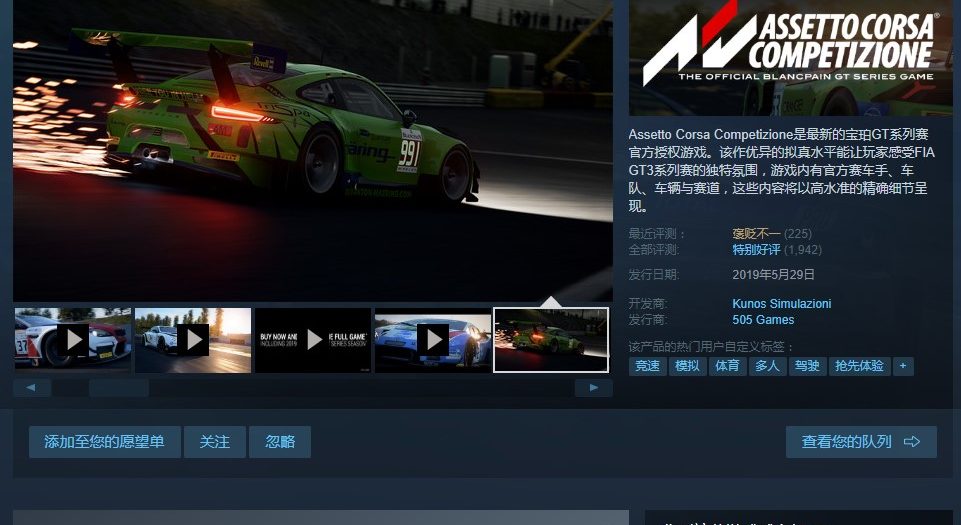
Task: Select the 驾驶 driving tag
Action: coord(807,366)
